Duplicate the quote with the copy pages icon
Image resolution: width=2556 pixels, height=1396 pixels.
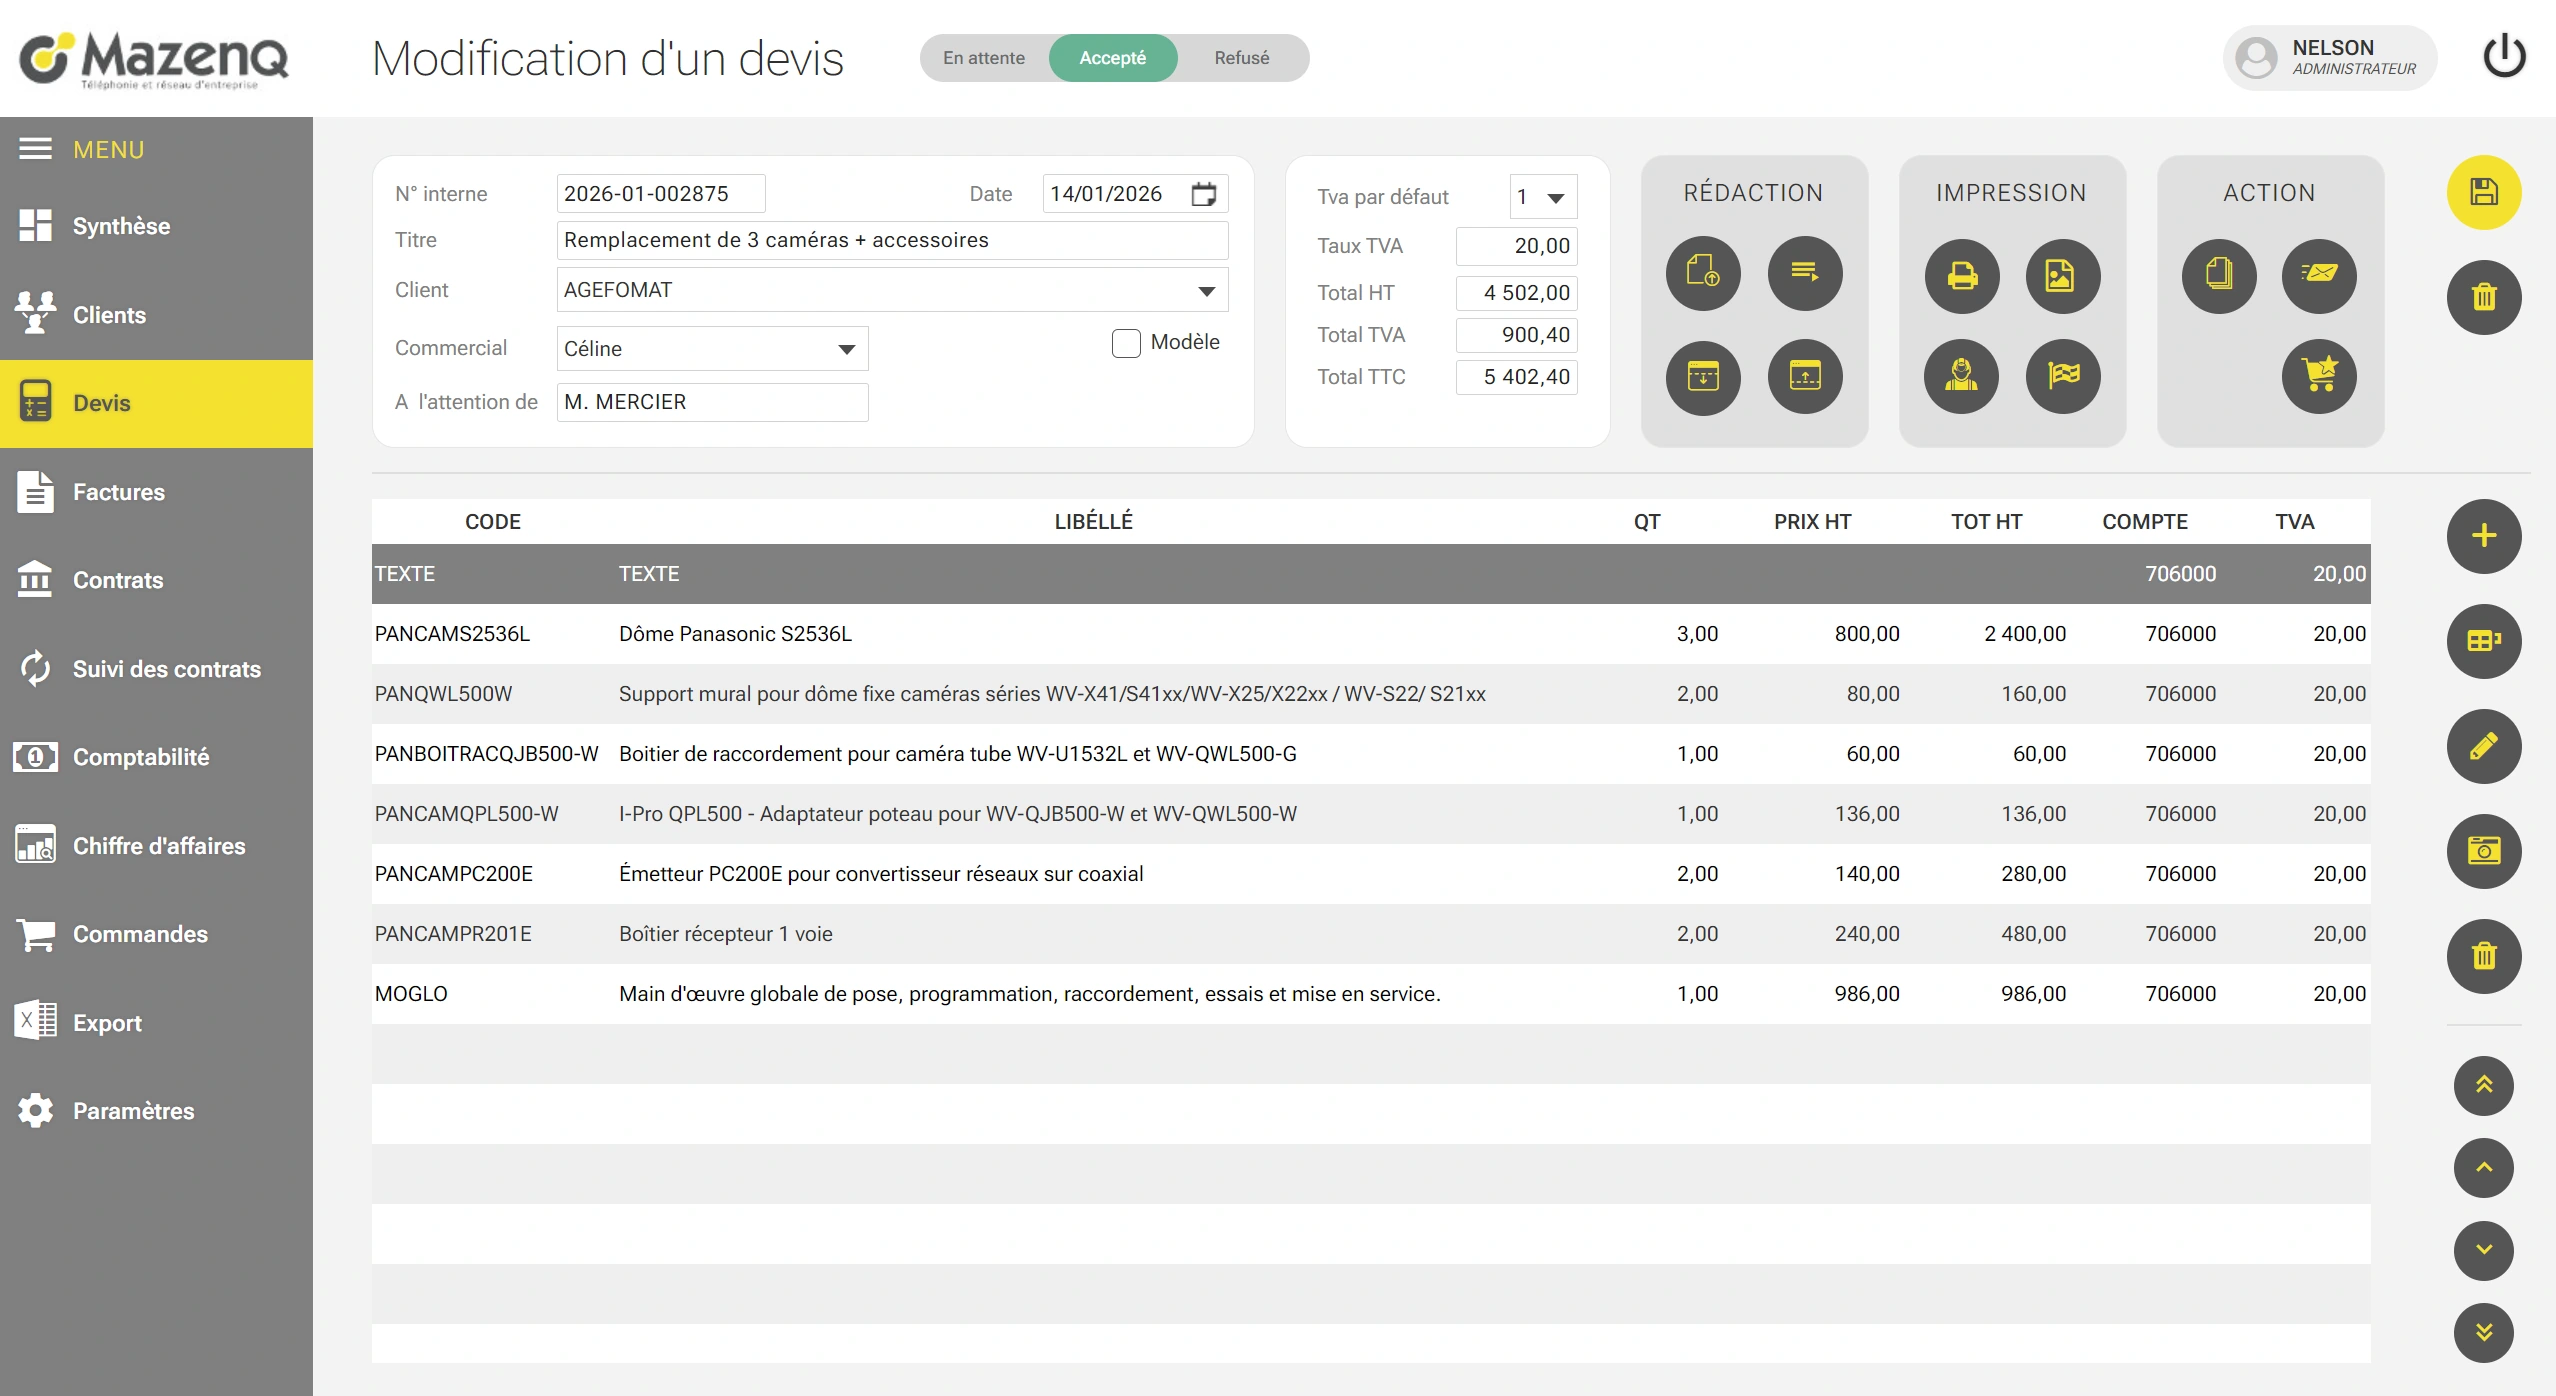click(x=2219, y=276)
